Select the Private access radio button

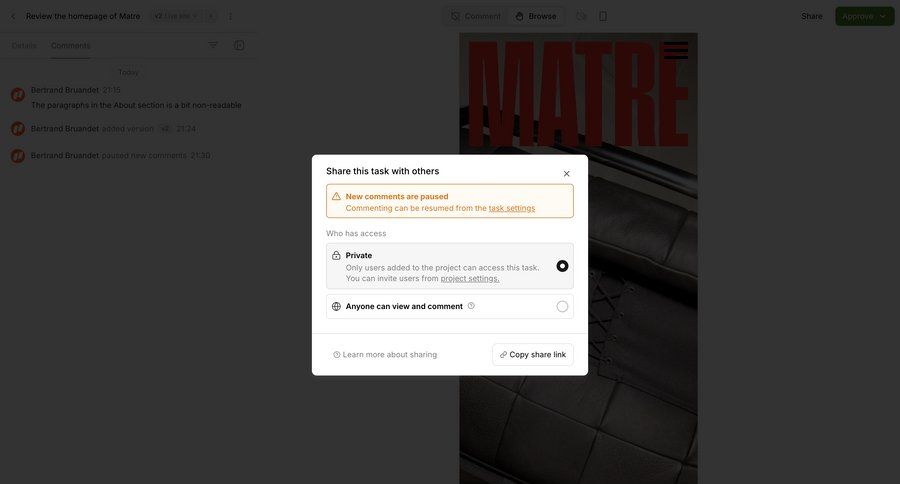click(x=562, y=266)
